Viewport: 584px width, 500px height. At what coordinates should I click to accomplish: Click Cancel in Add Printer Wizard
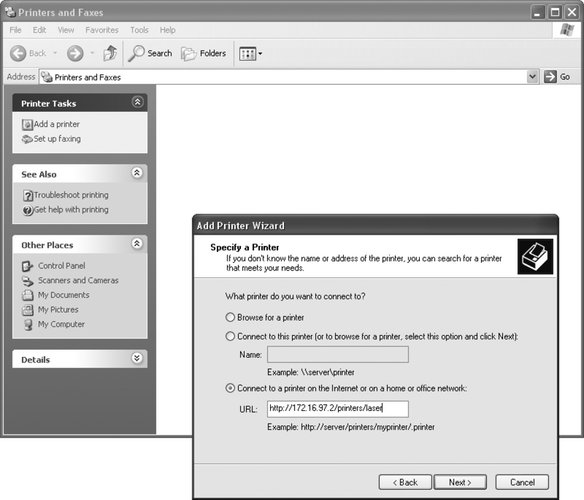(x=522, y=482)
